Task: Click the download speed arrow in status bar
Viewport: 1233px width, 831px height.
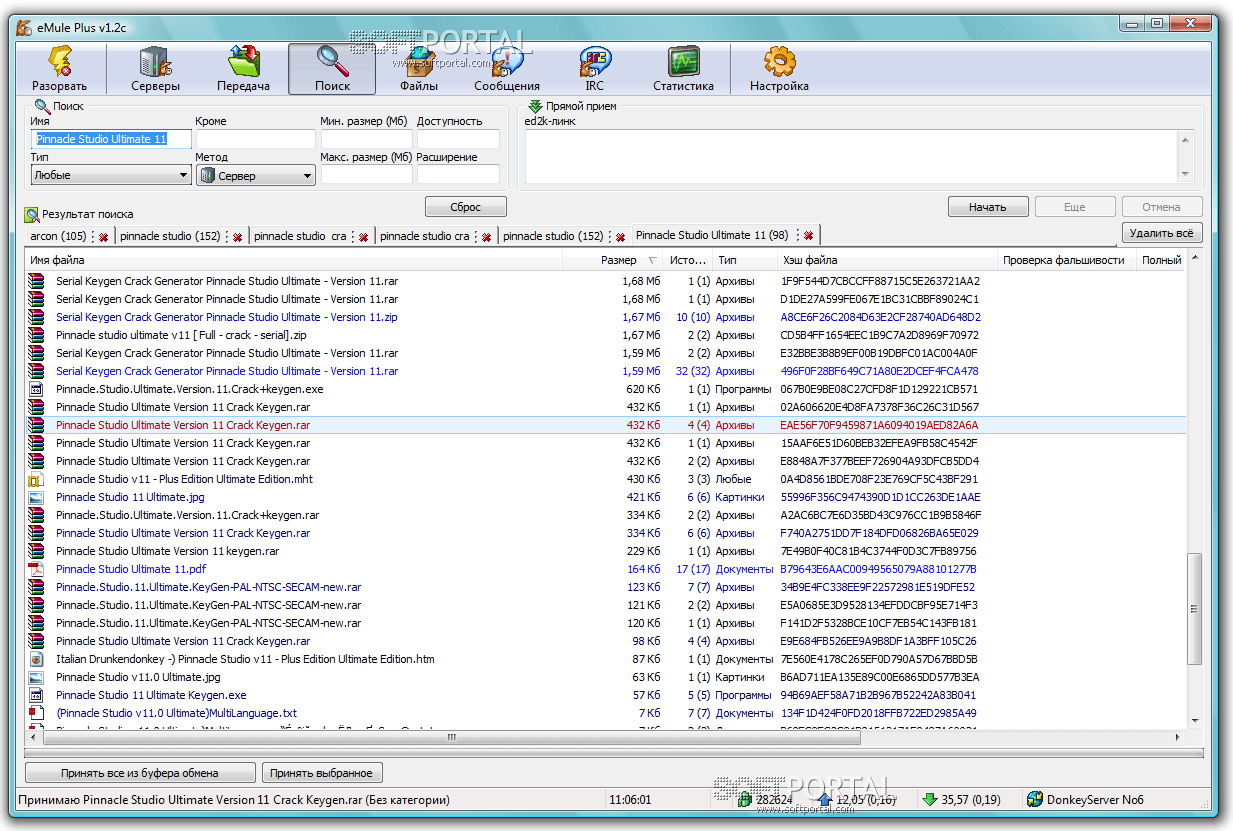Action: click(x=929, y=799)
